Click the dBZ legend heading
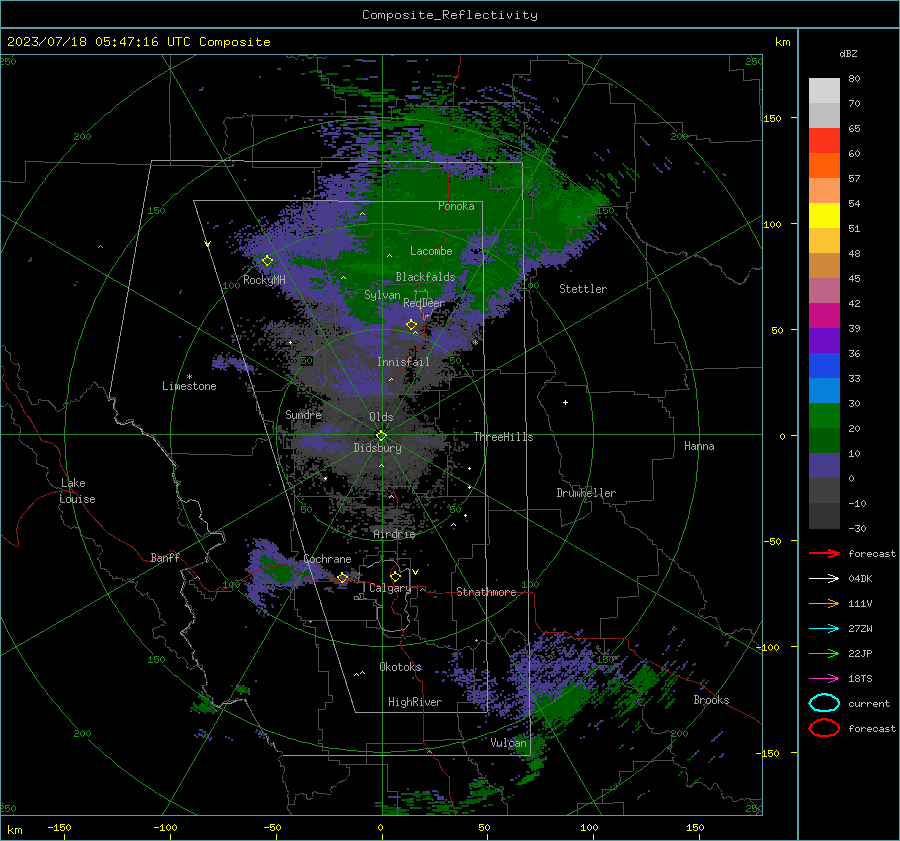This screenshot has height=841, width=900. [848, 53]
